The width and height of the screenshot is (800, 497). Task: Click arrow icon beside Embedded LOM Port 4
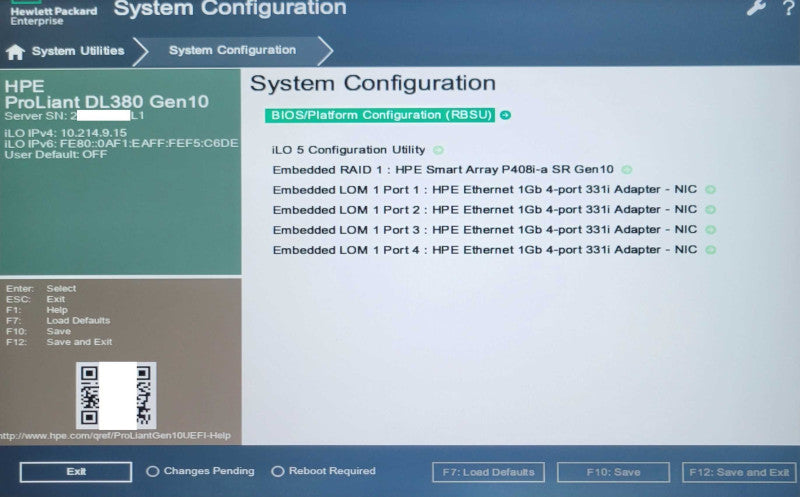[710, 250]
